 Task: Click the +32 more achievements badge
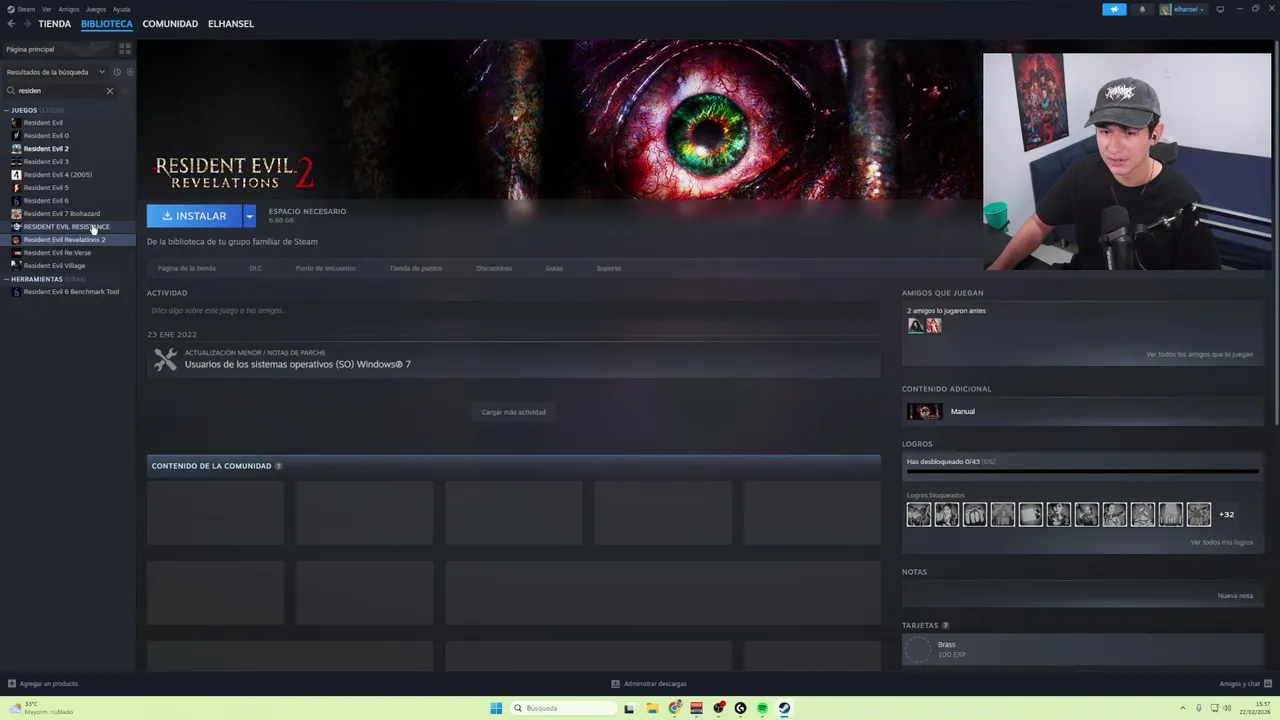coord(1227,514)
